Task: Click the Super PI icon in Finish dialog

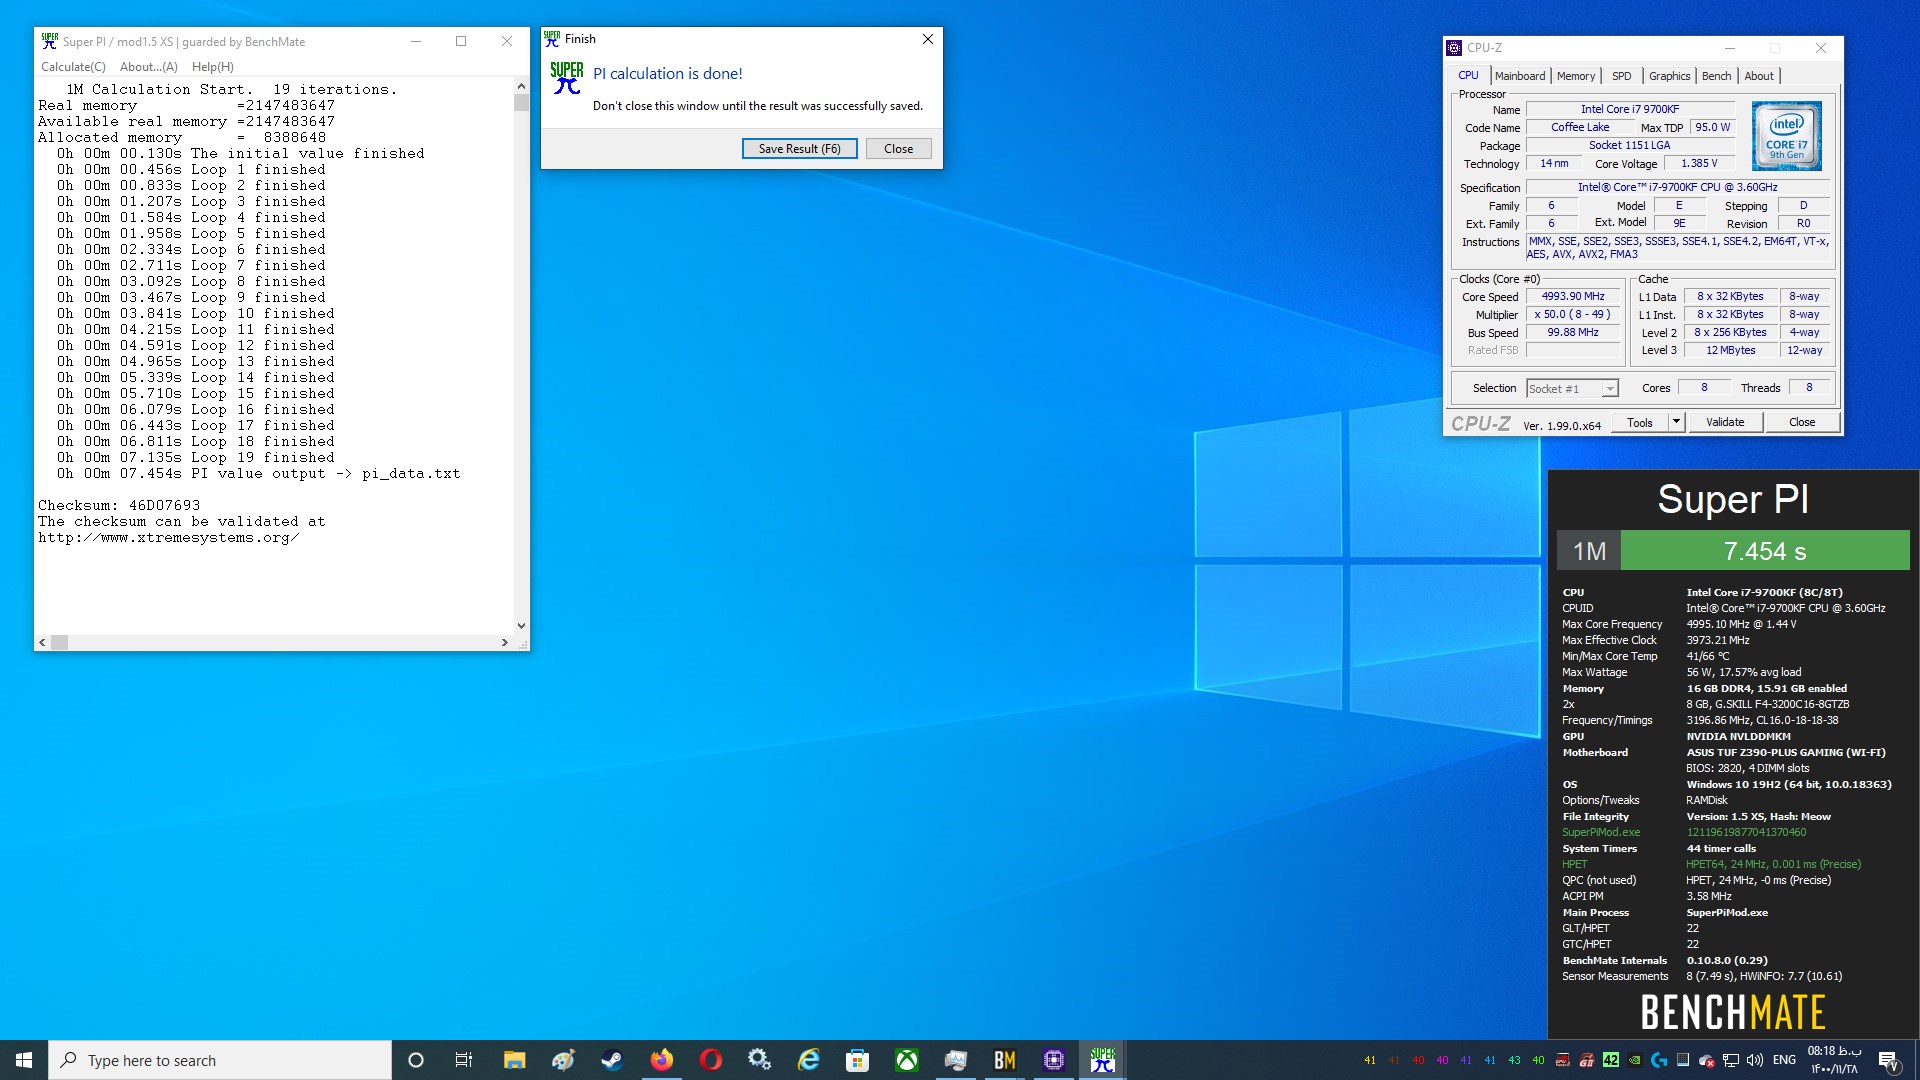Action: [x=567, y=78]
